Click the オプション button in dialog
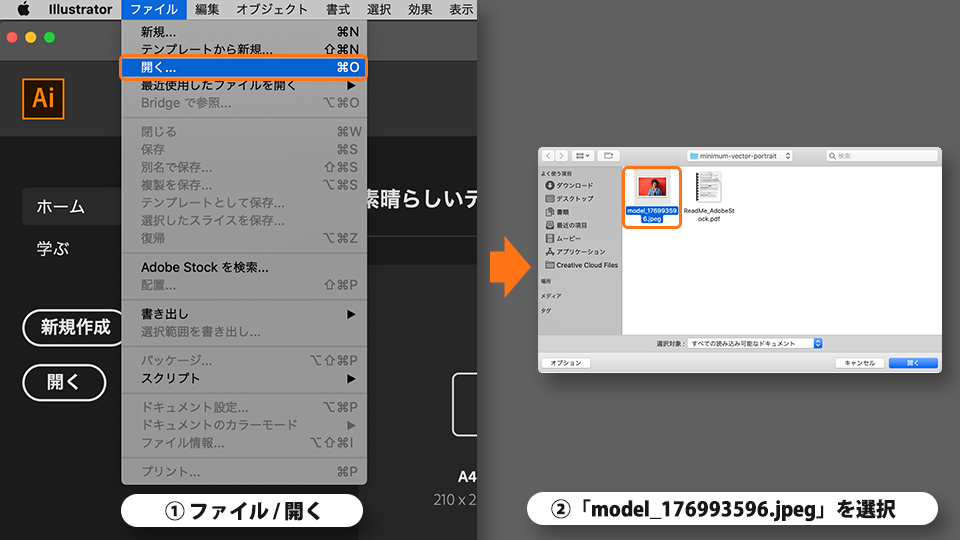 point(566,363)
